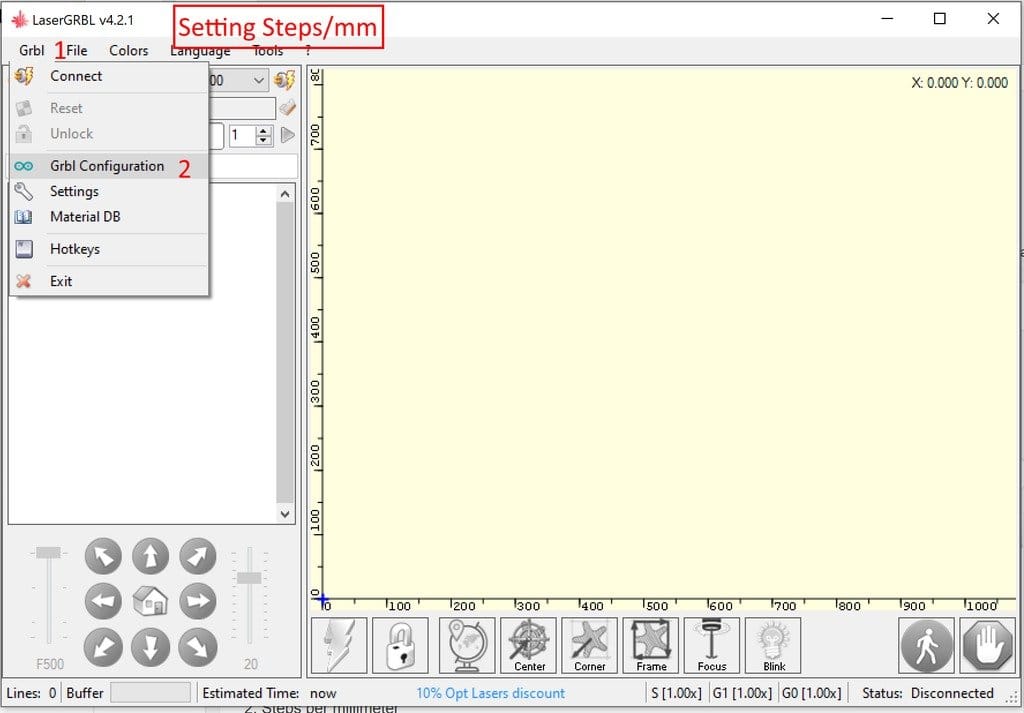Minimize the LaserGRBL window
The height and width of the screenshot is (713, 1024).
tap(887, 19)
